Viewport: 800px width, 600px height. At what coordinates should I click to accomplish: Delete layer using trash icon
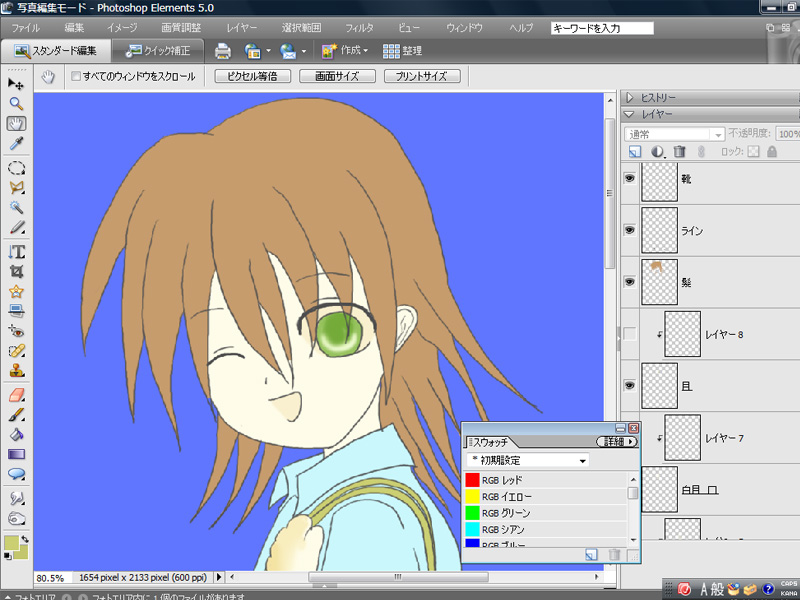click(x=680, y=151)
